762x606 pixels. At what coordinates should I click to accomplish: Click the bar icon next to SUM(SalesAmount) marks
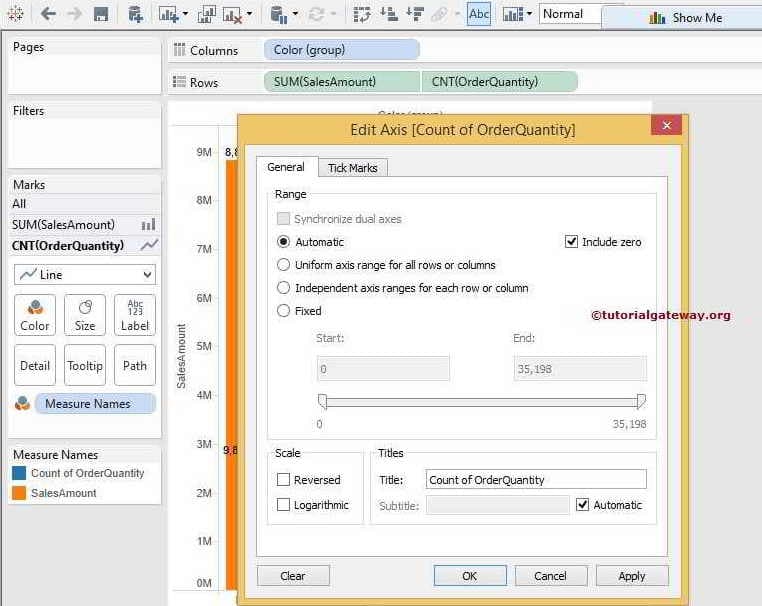click(148, 225)
